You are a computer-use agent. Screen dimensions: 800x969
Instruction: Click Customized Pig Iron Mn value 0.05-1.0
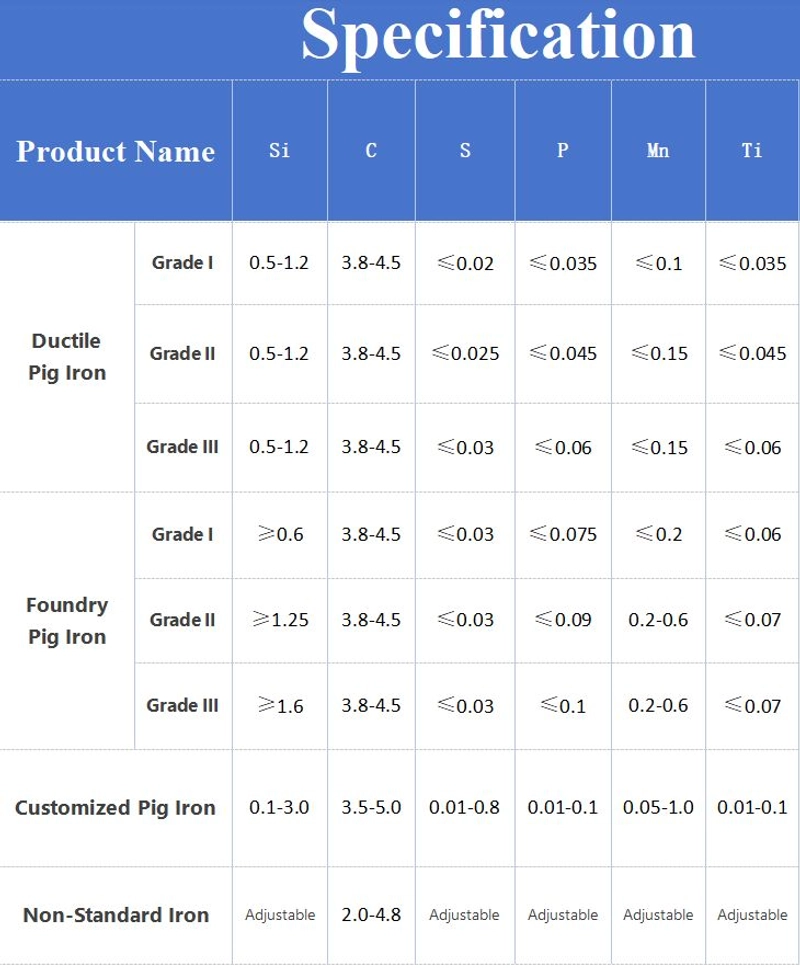pos(658,807)
